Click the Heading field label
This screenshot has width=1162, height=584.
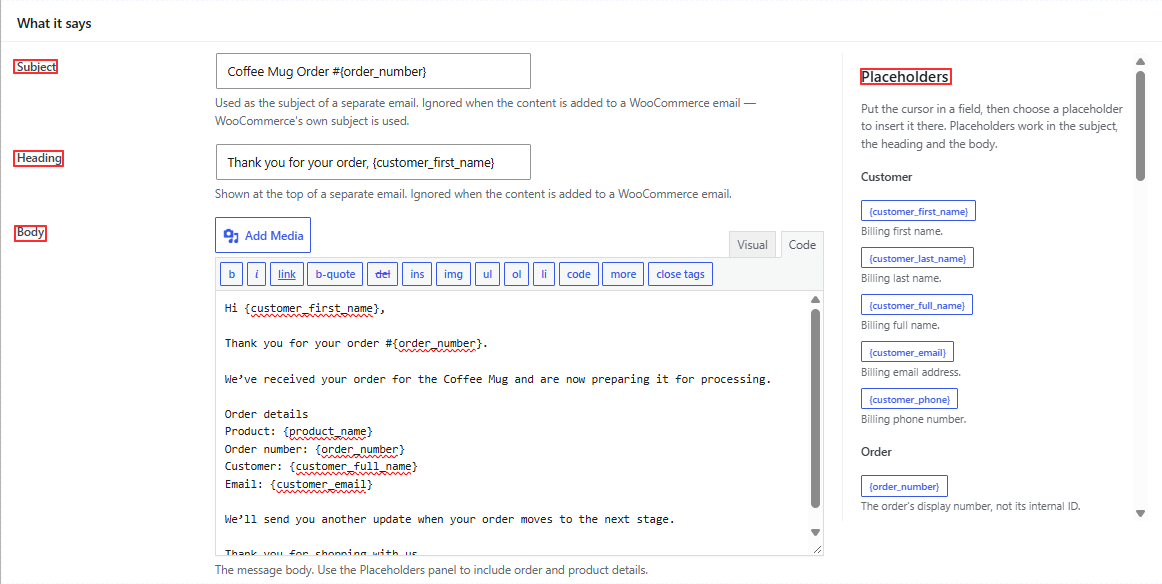point(39,158)
